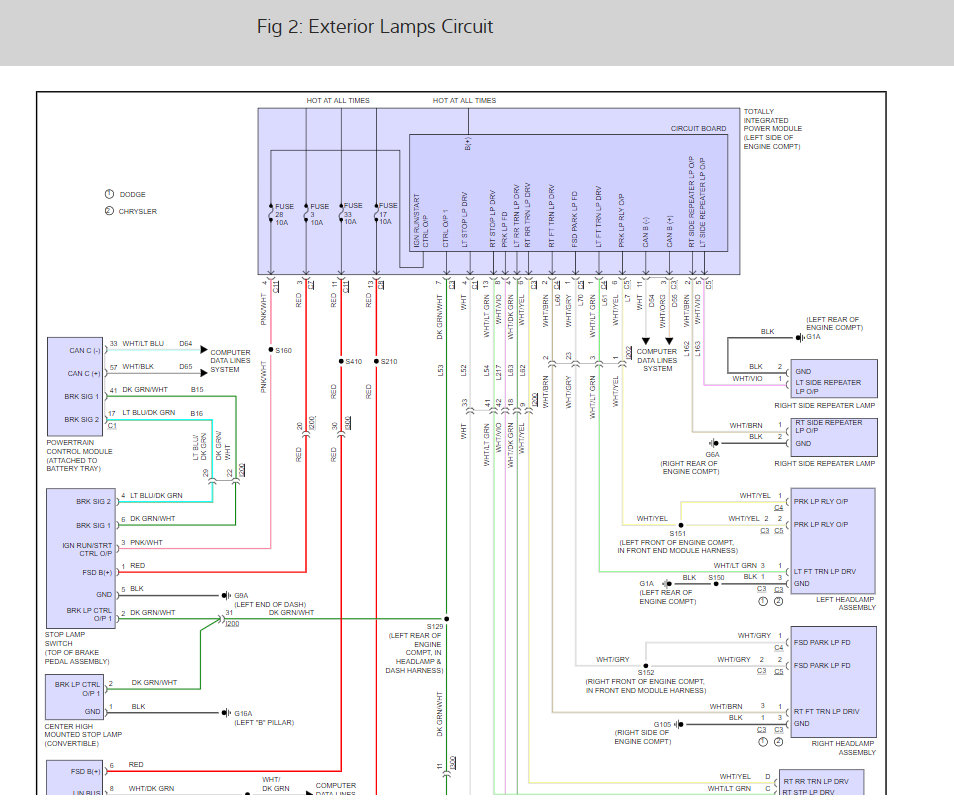Click 'LT FT TRN LP DRV' in left headlamp box
The width and height of the screenshot is (954, 809).
[x=824, y=572]
